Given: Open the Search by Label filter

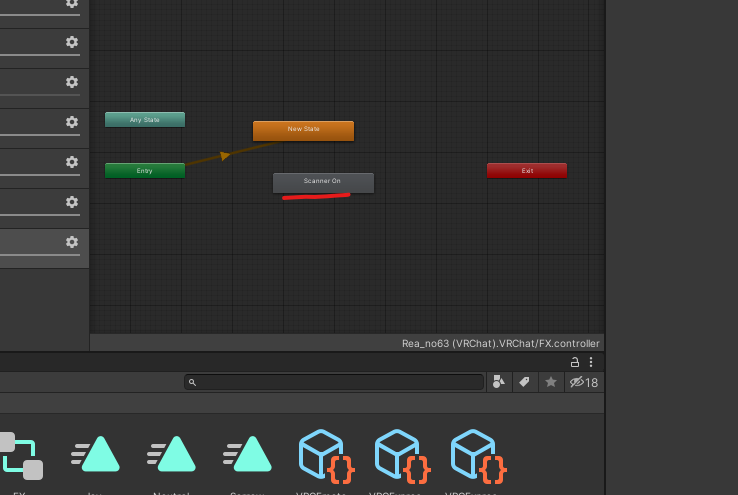Looking at the screenshot, I should (524, 382).
